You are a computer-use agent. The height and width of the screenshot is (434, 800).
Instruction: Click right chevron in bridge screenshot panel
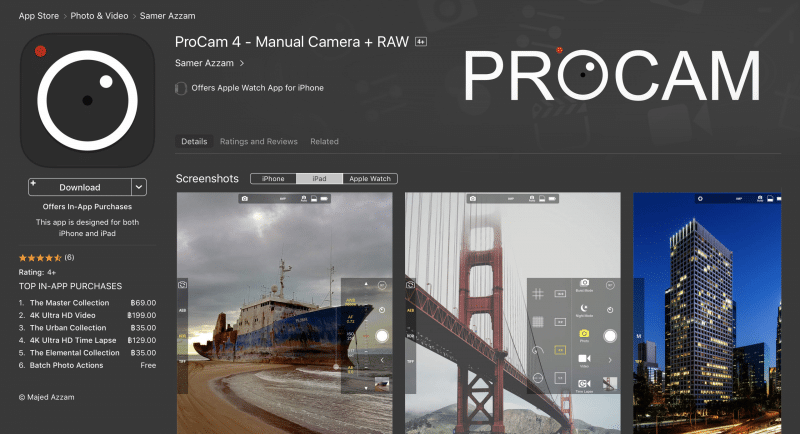[610, 360]
